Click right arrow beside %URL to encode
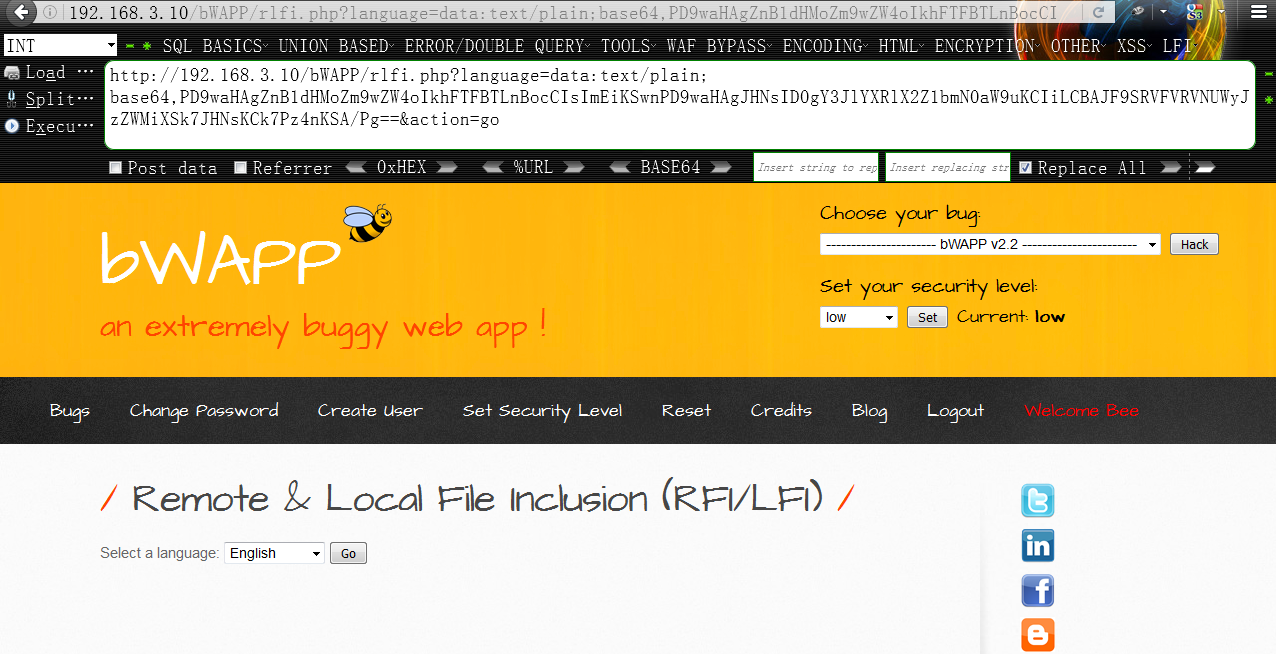The image size is (1276, 654). tap(572, 167)
